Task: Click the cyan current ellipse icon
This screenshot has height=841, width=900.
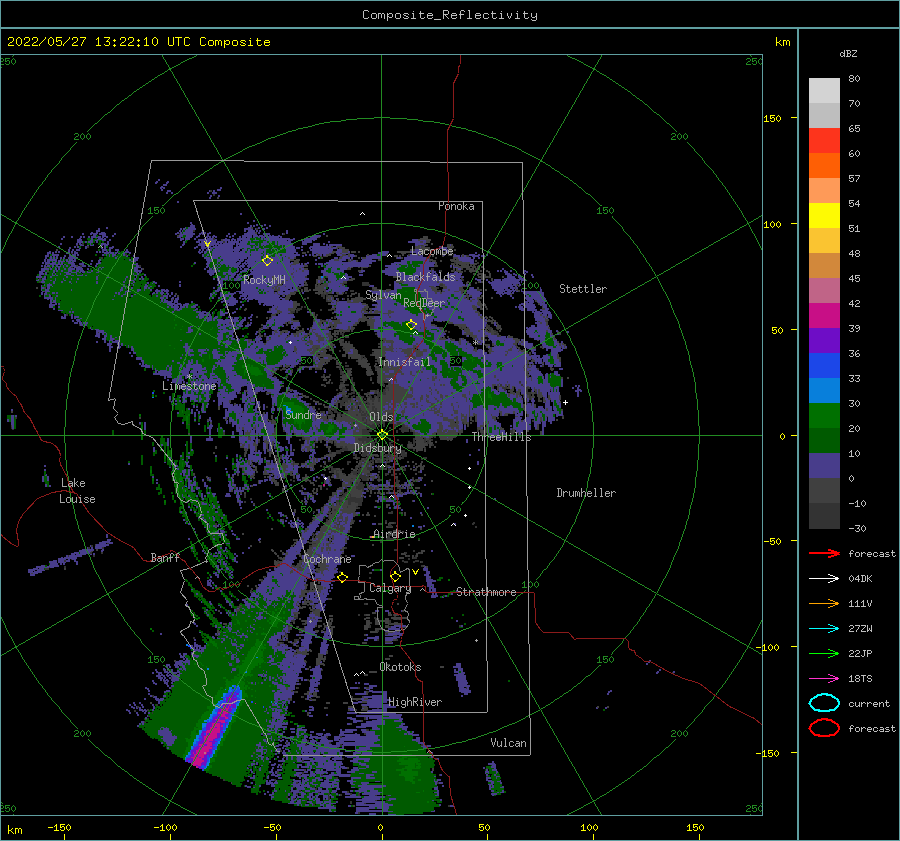Action: pyautogui.click(x=824, y=703)
